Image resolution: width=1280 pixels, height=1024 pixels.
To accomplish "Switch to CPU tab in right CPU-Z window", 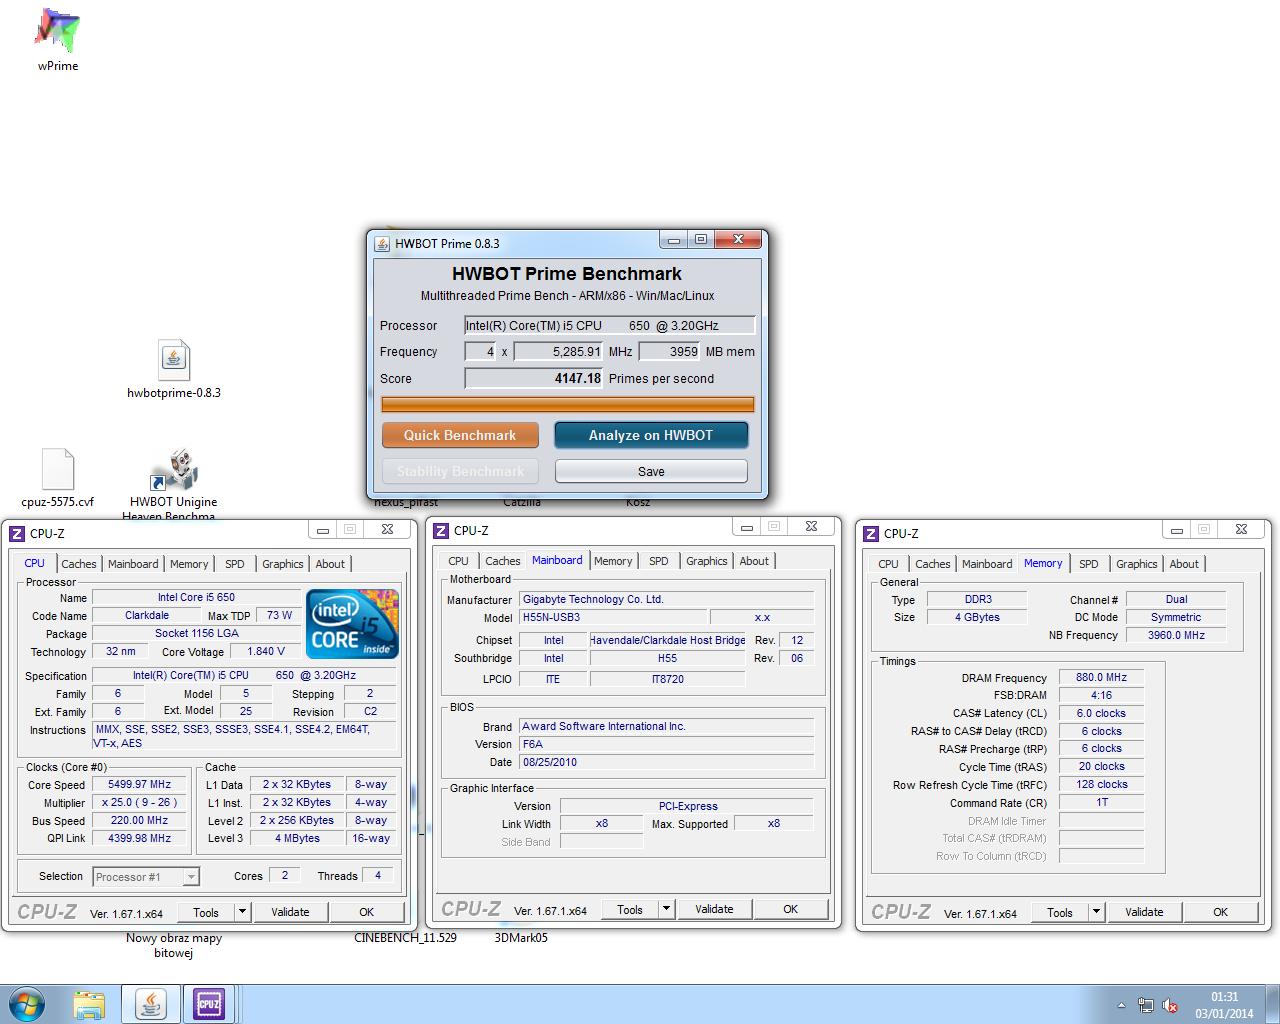I will 888,564.
